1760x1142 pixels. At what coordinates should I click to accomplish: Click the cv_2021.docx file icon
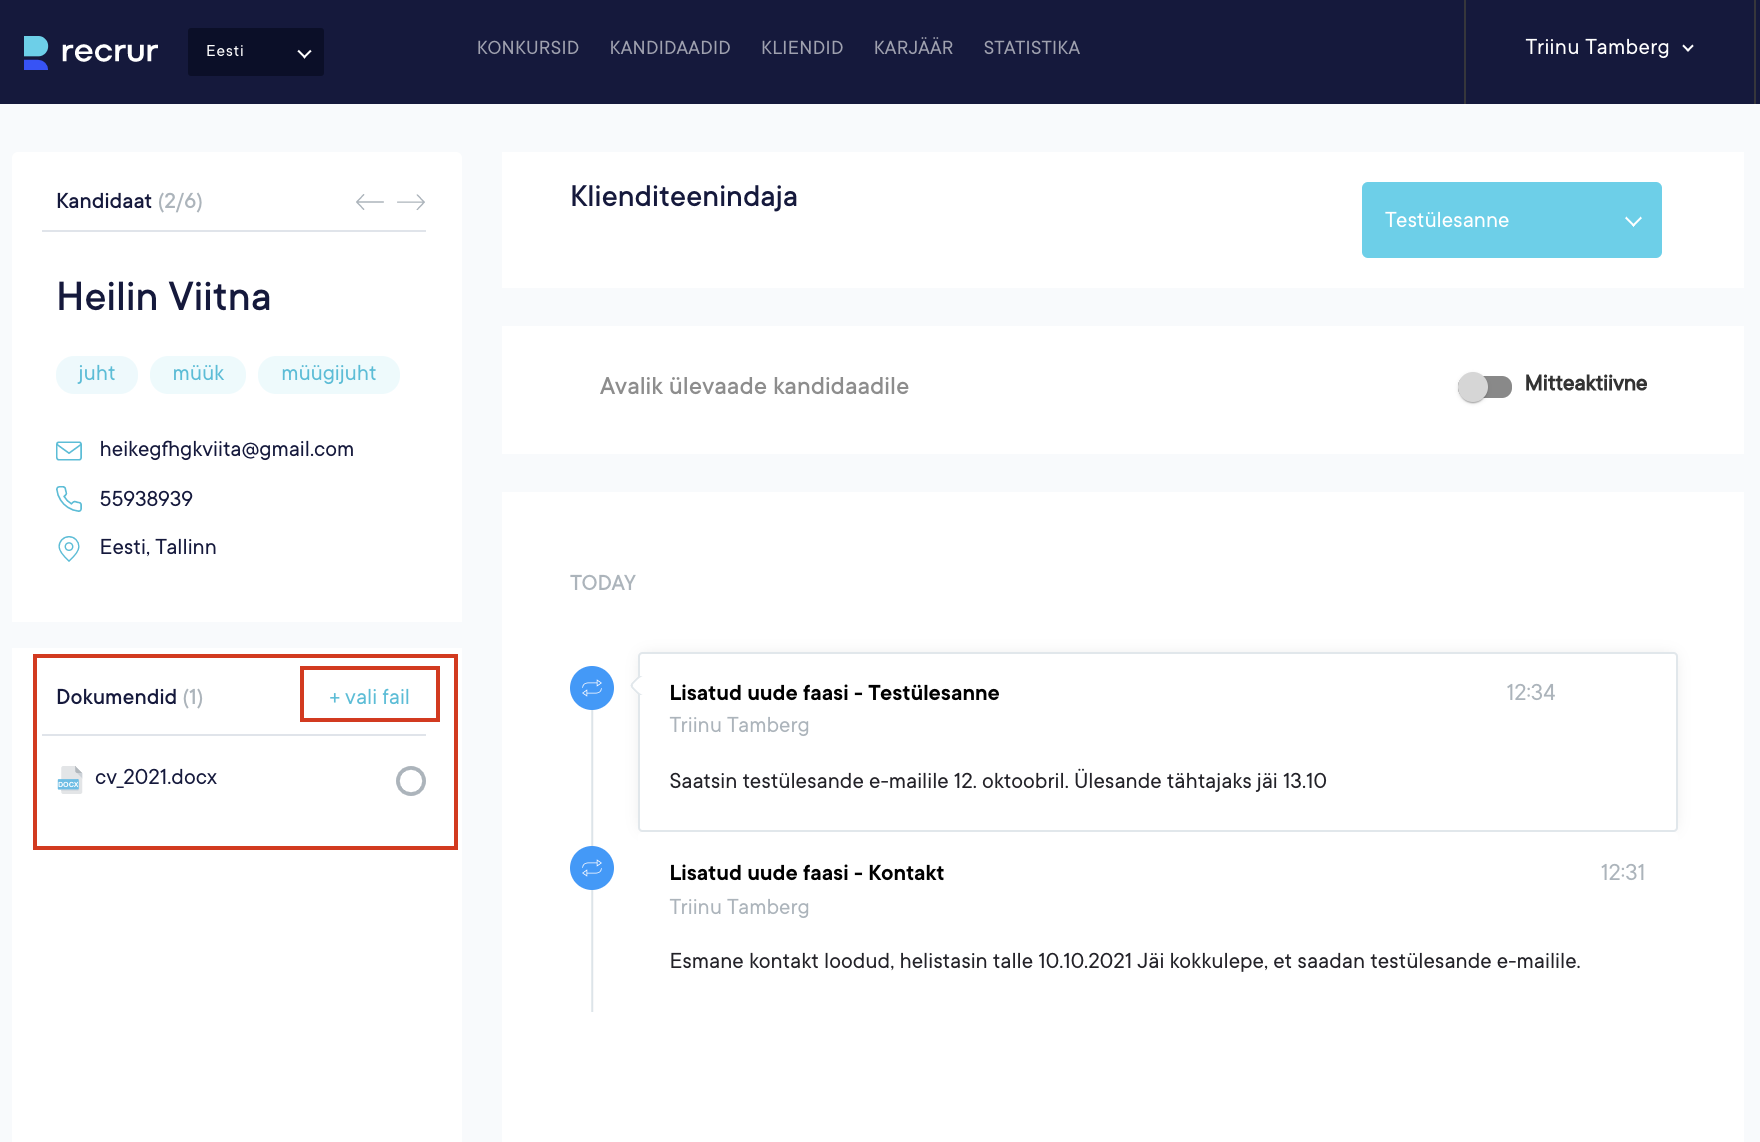(x=69, y=780)
